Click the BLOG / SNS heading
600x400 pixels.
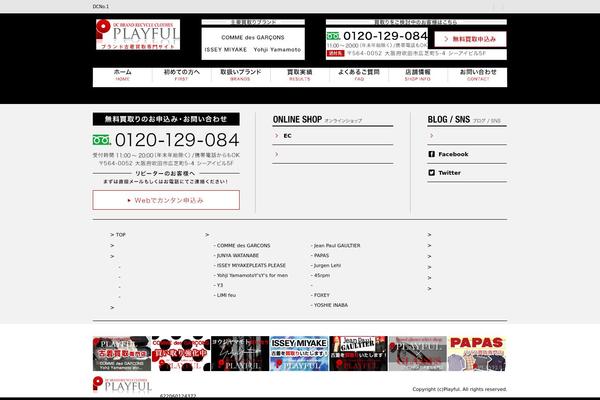click(448, 119)
